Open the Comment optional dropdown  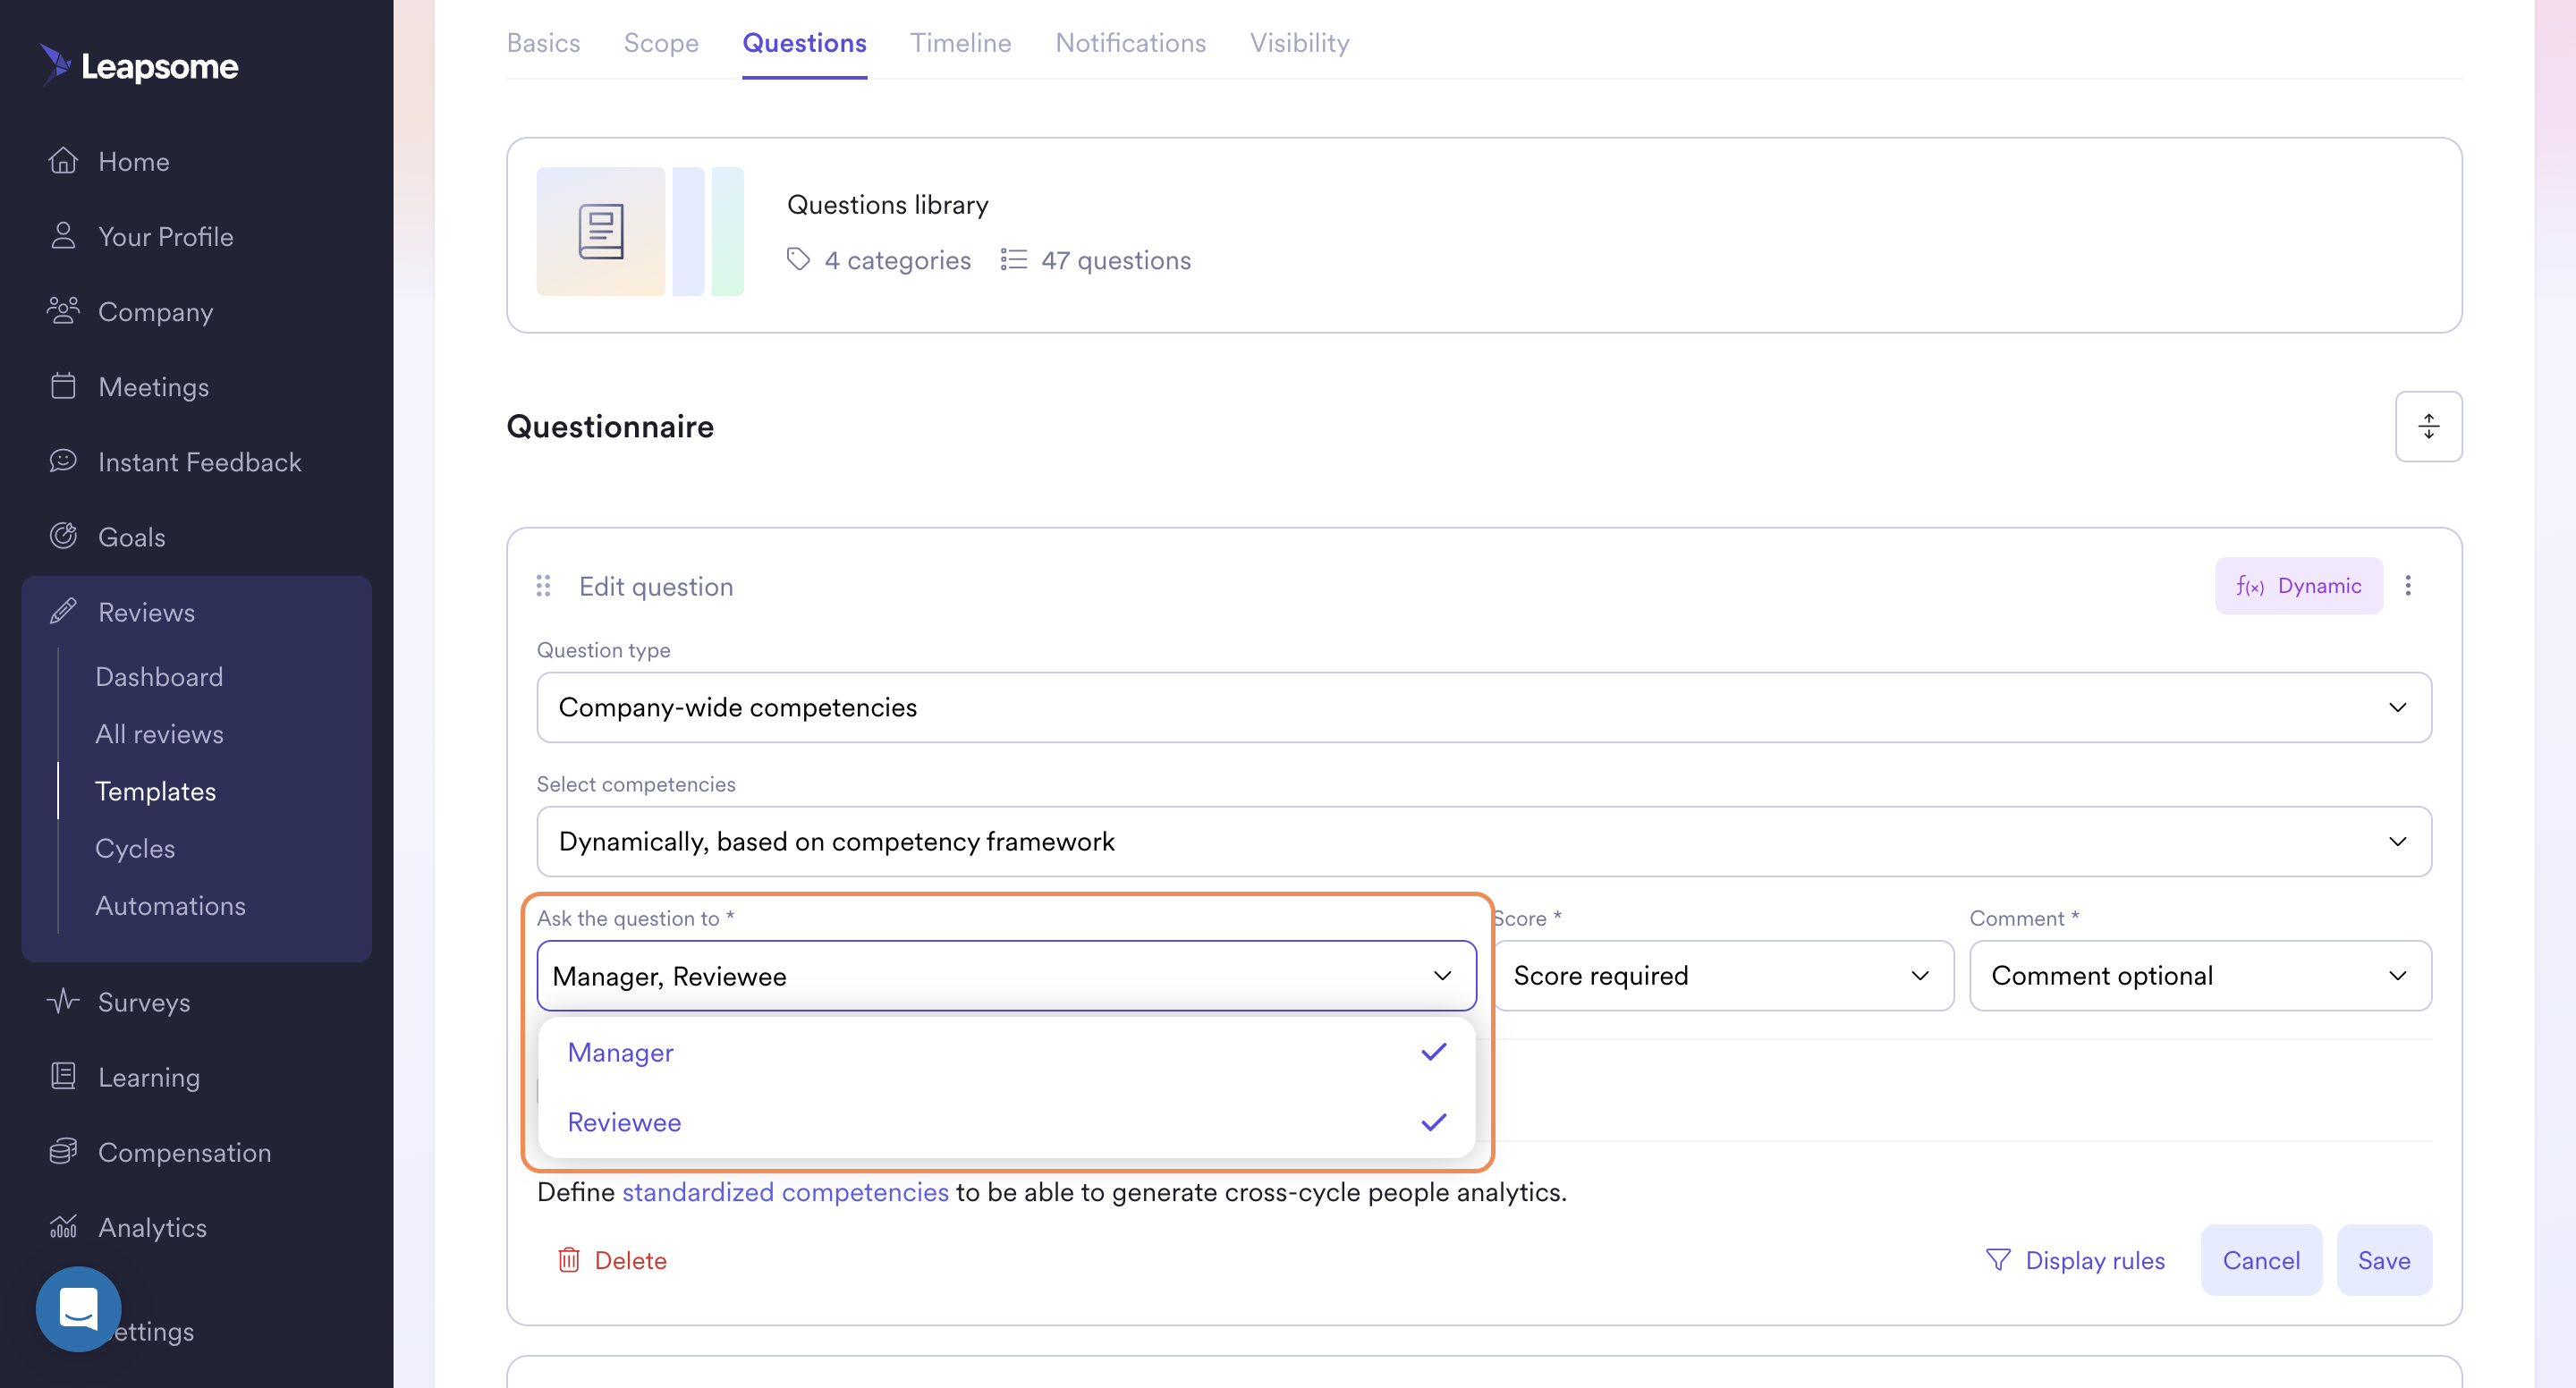(2199, 976)
